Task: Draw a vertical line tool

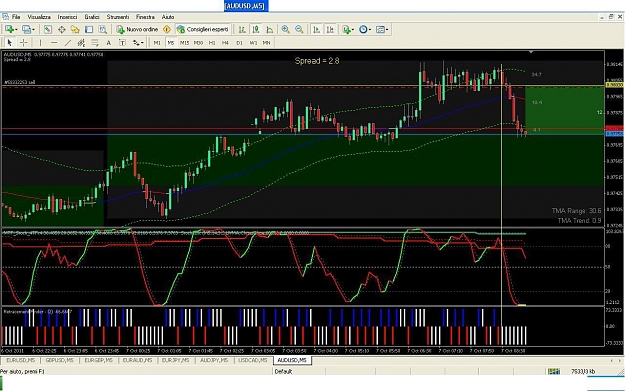Action: click(x=40, y=43)
